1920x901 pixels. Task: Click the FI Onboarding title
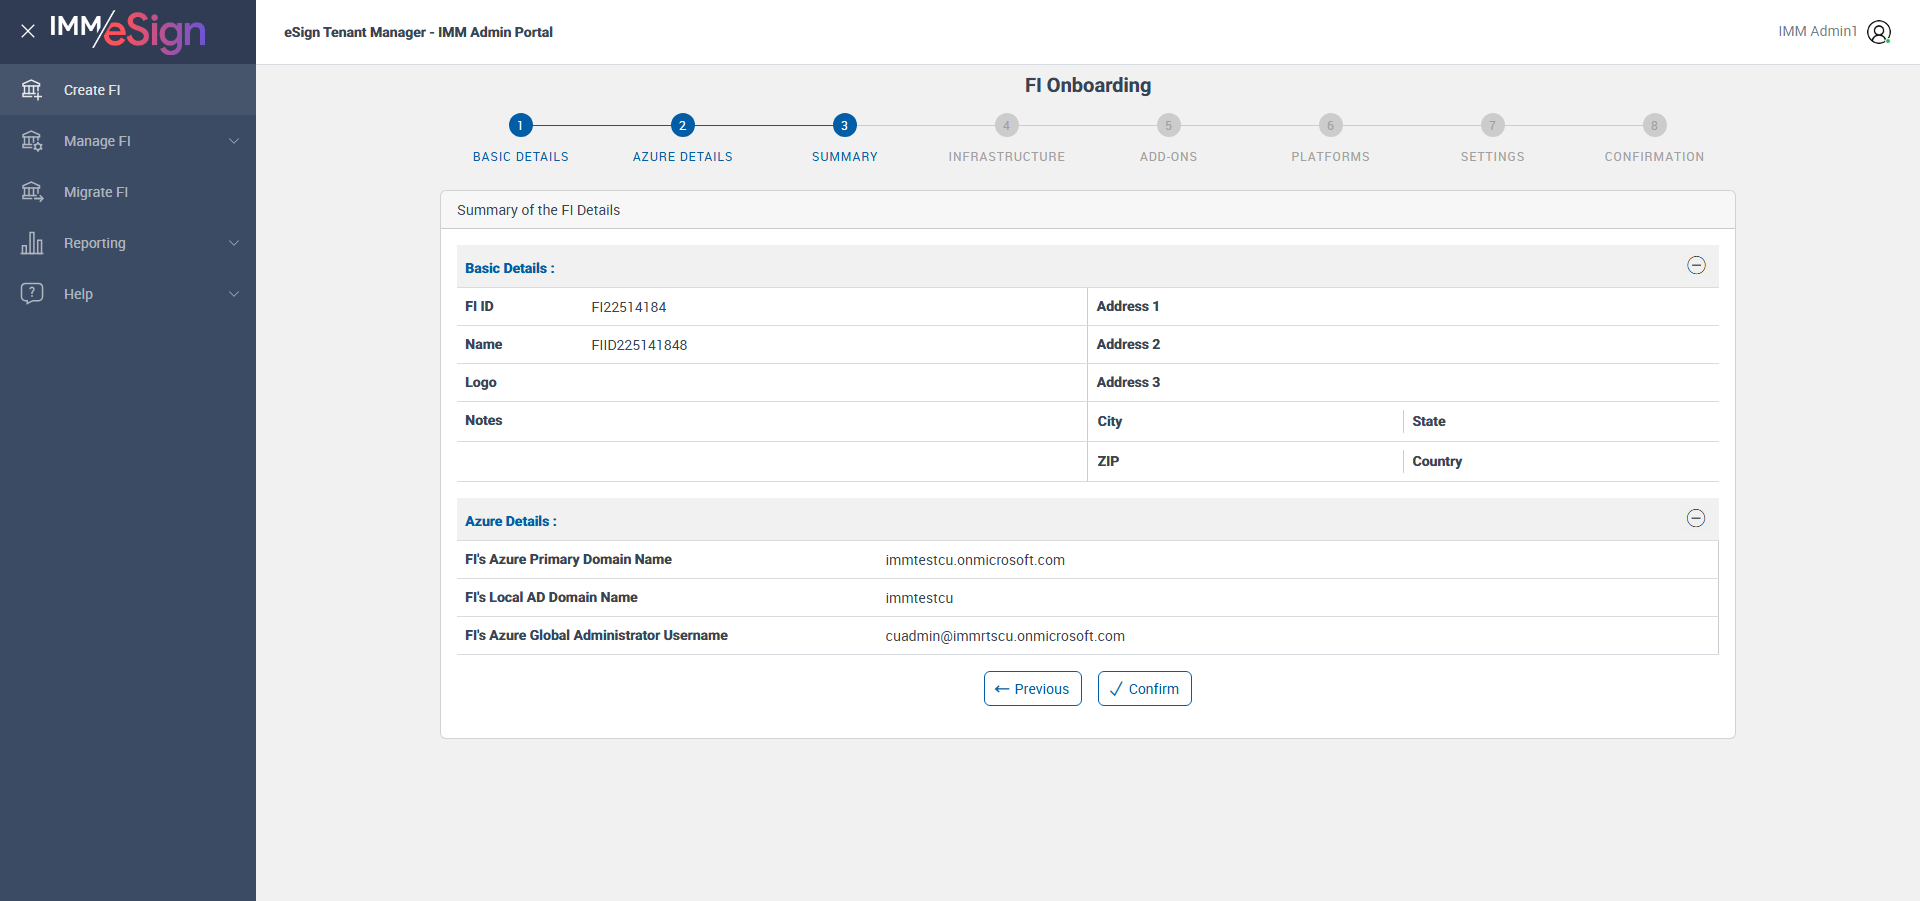point(1088,85)
